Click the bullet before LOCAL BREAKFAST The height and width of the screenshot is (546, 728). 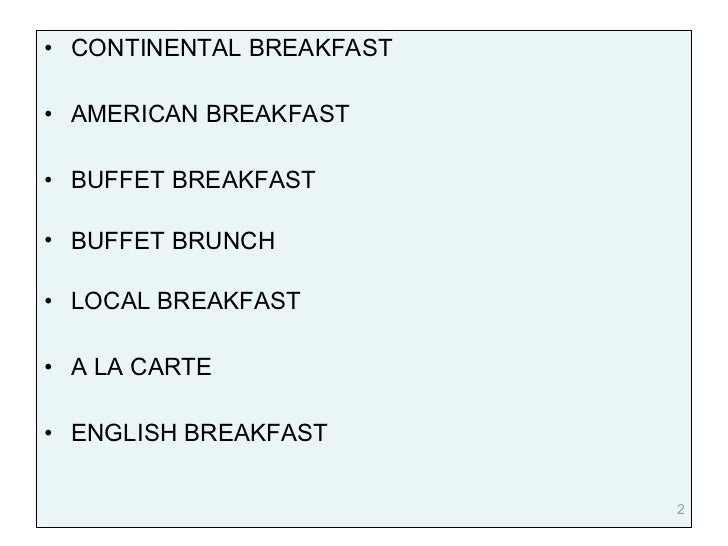48,301
